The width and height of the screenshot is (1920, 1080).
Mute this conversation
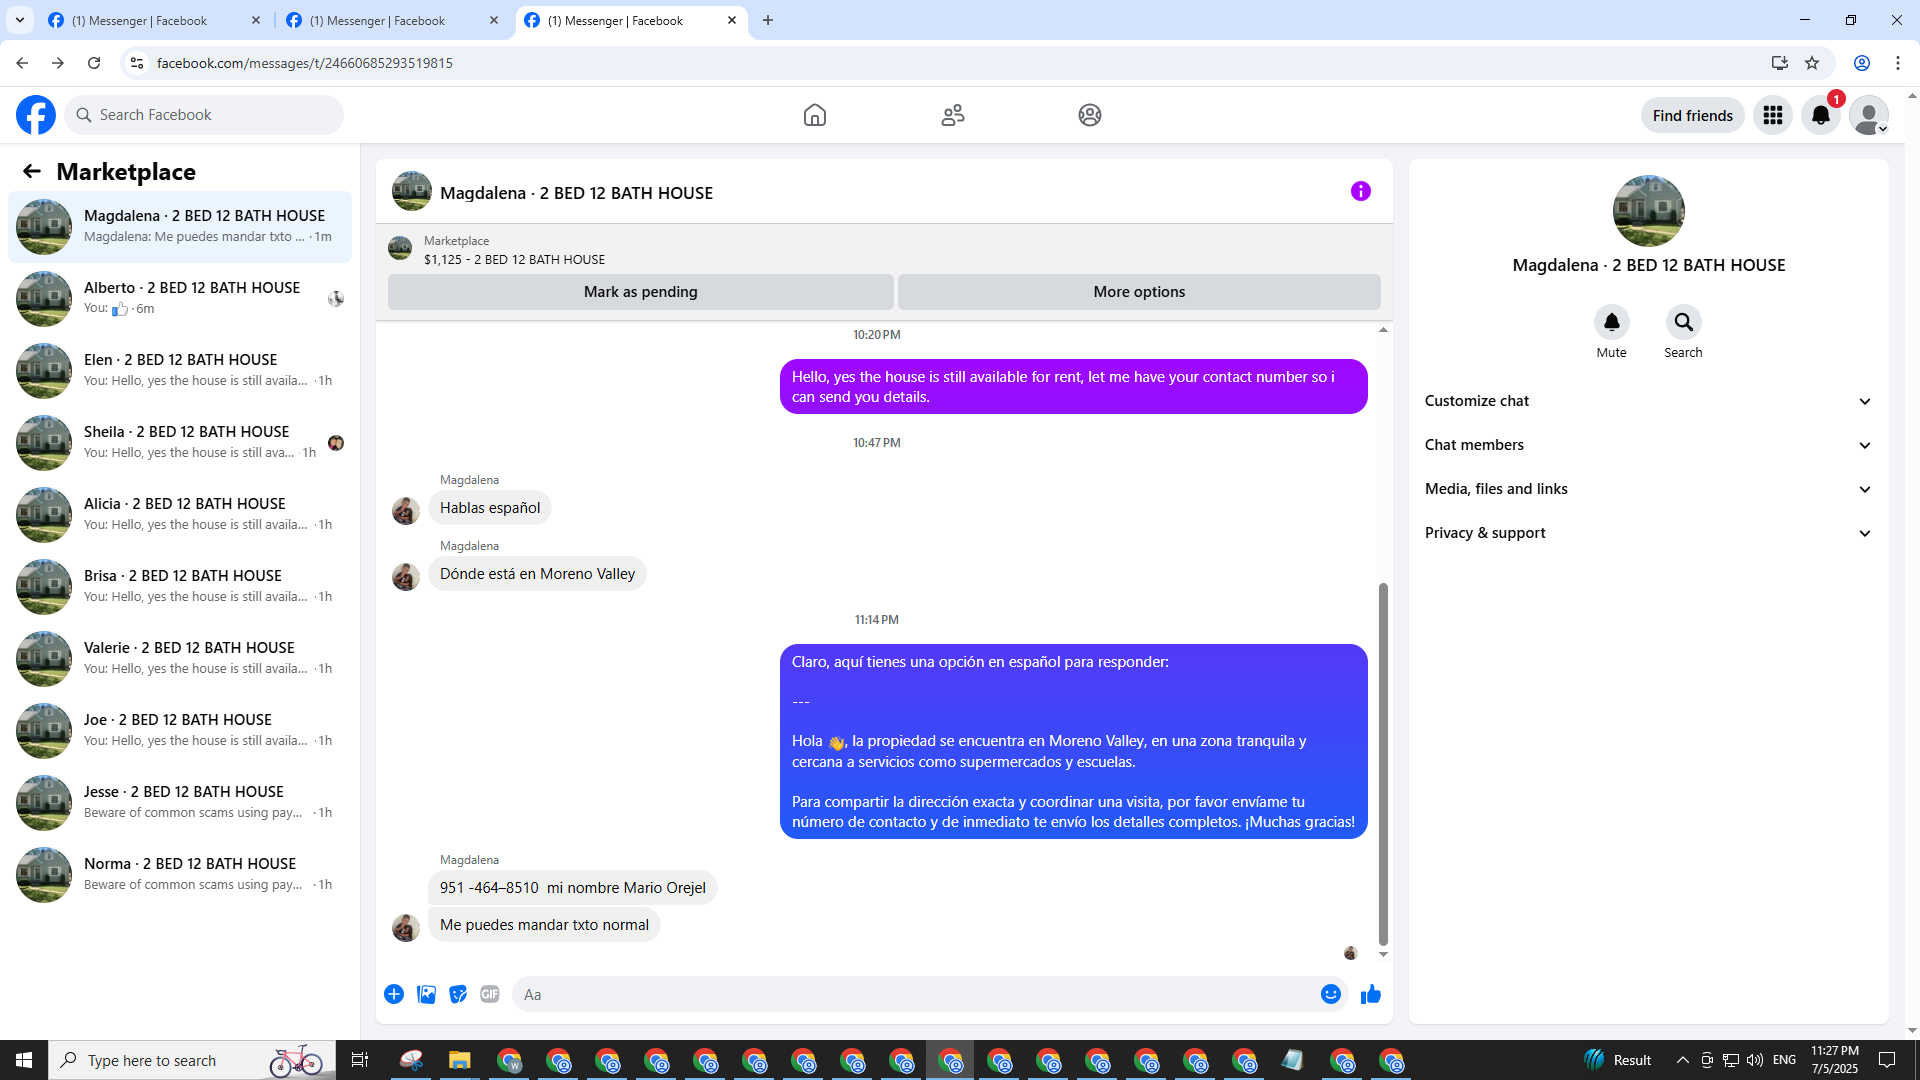(1611, 323)
